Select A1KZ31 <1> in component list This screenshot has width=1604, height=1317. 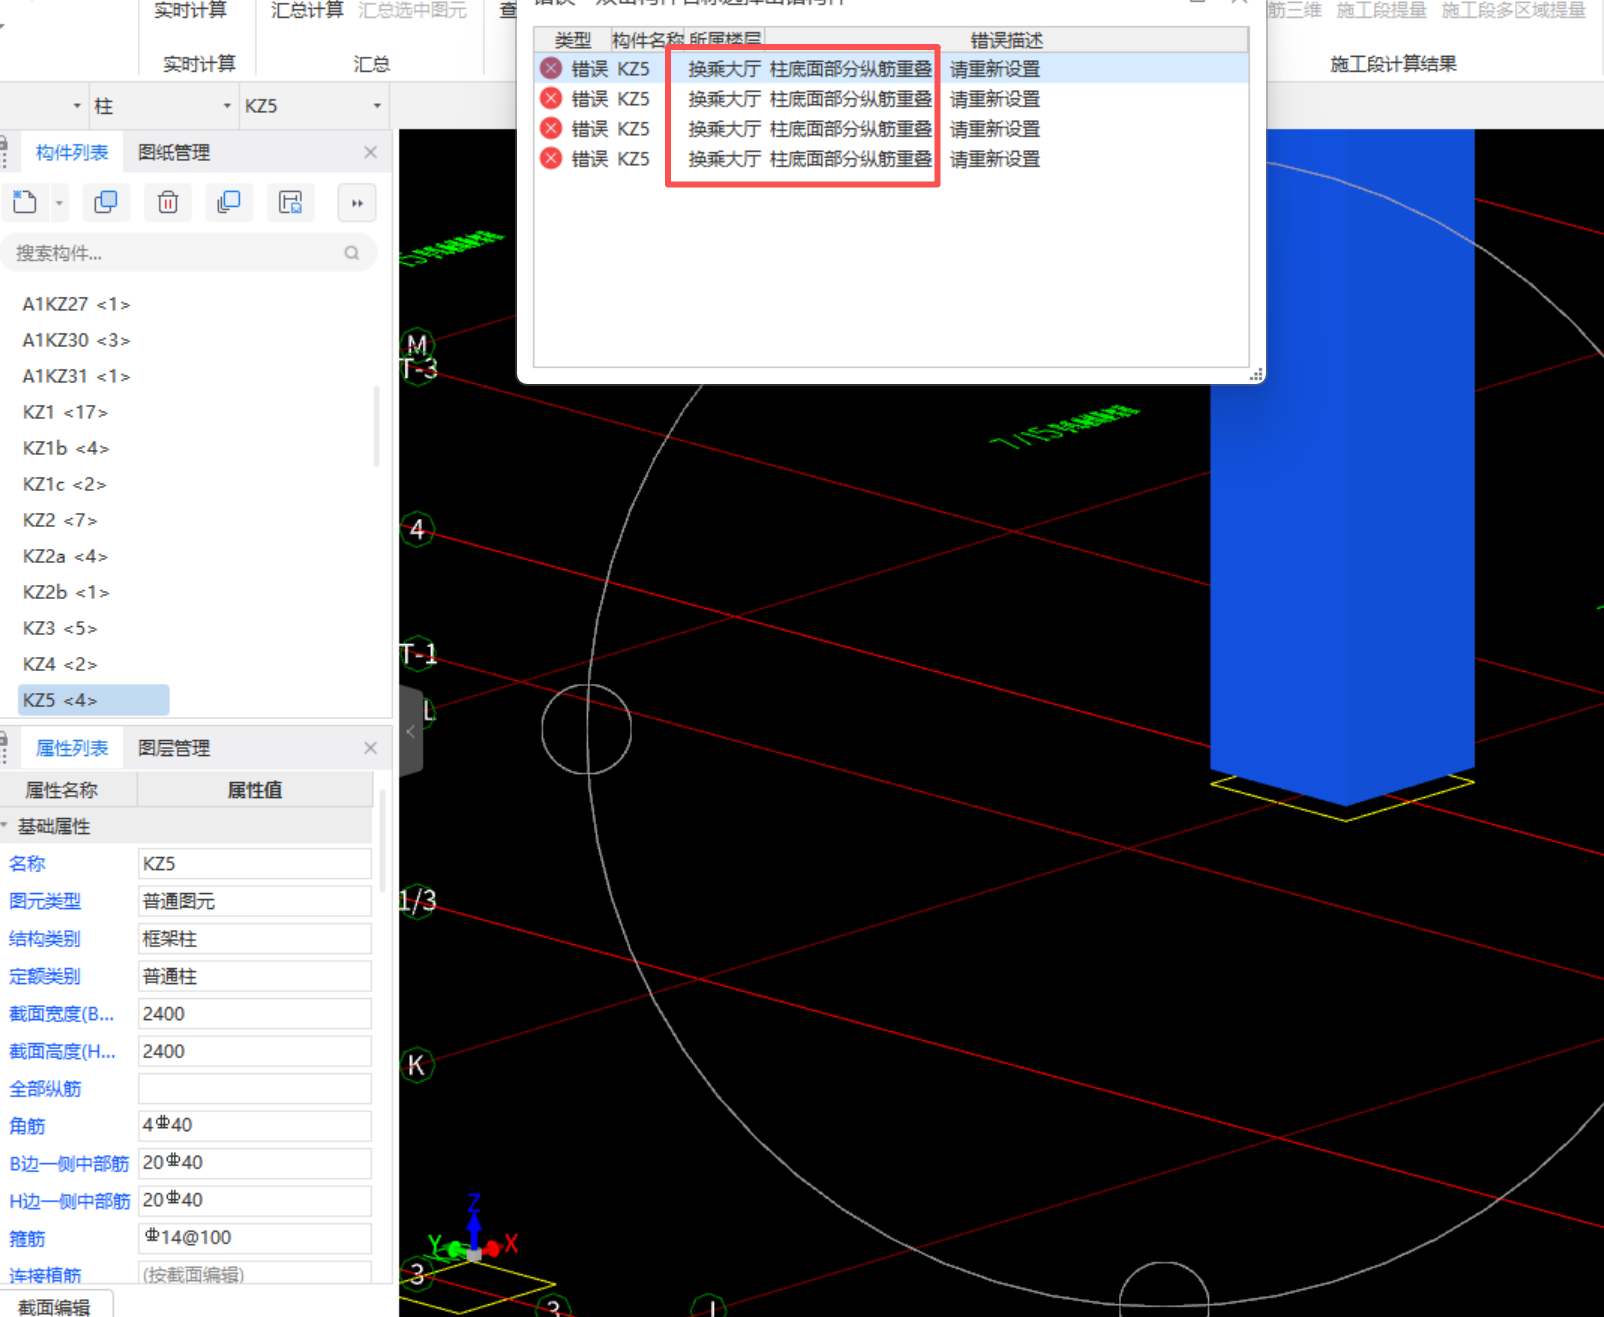click(x=76, y=376)
